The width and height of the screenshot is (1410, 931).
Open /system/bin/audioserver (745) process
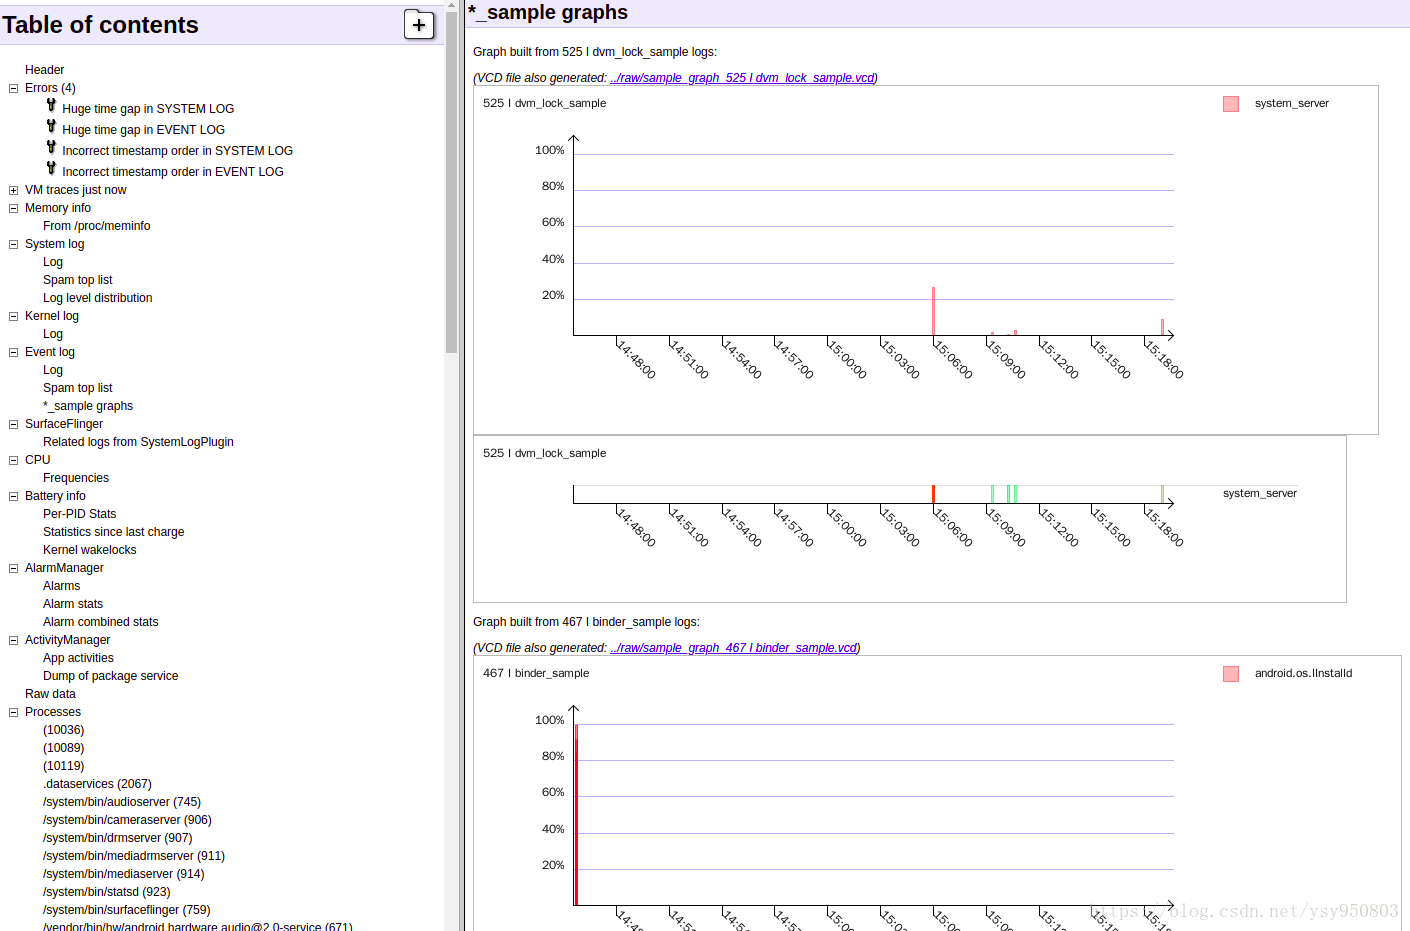pos(122,802)
